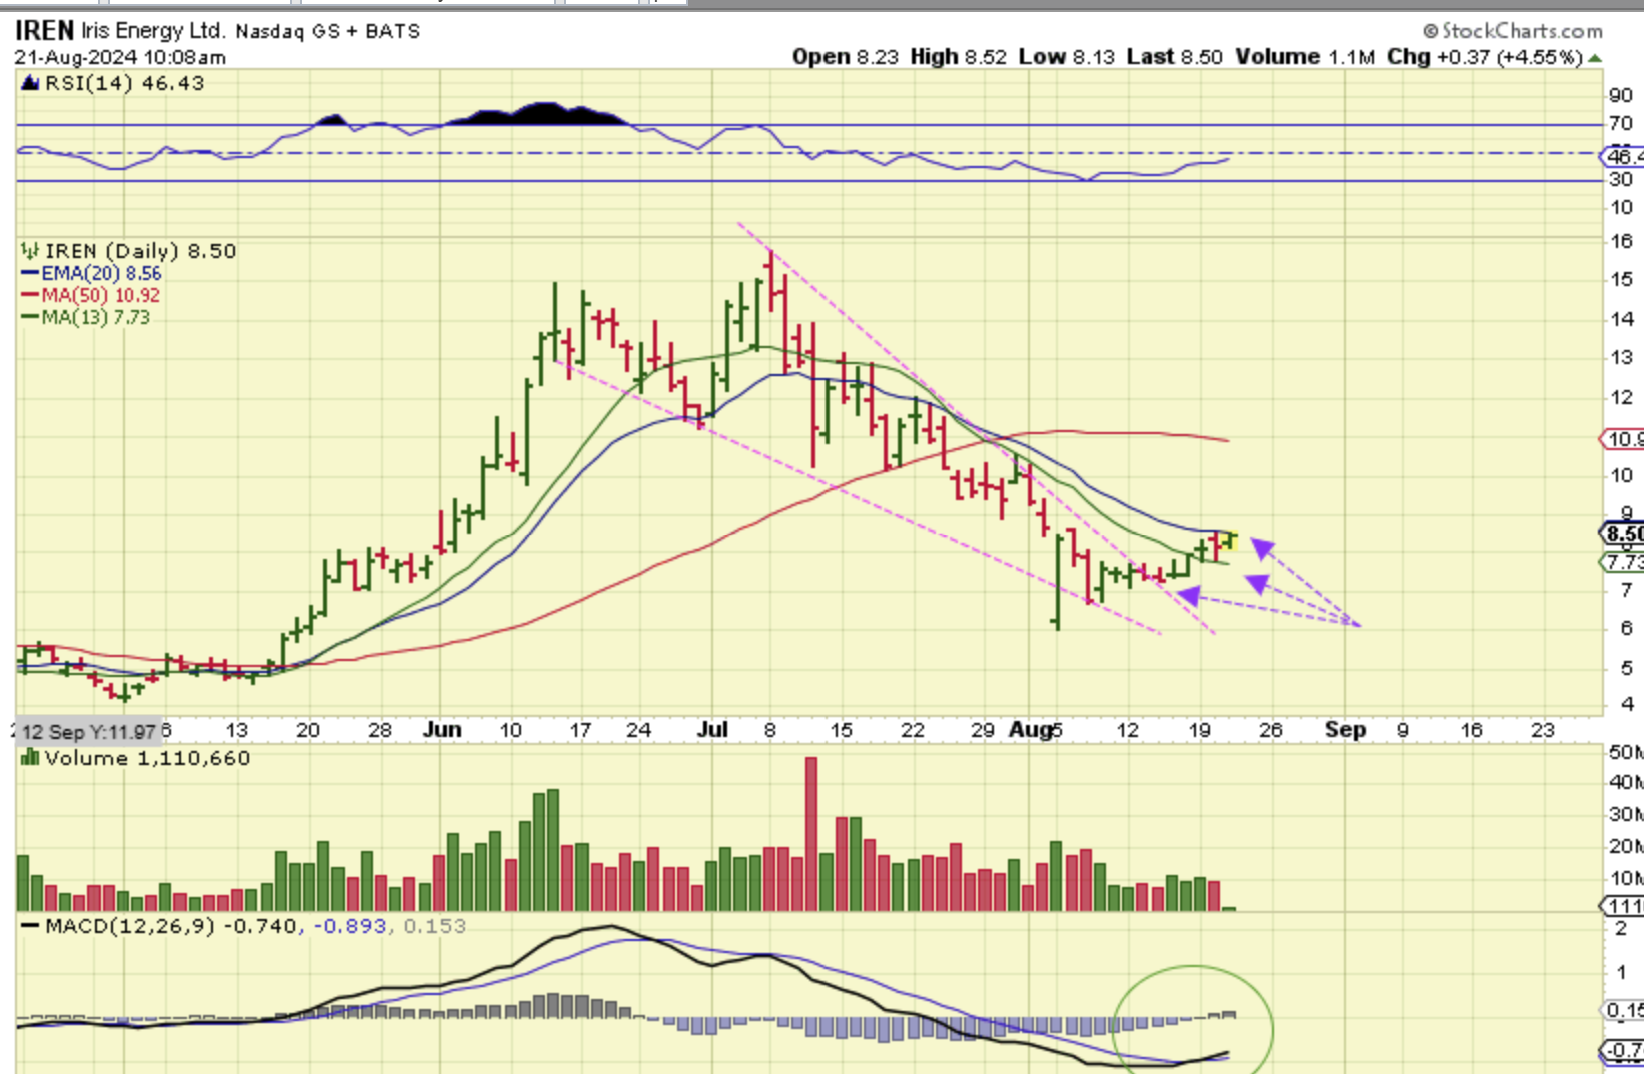Click the MA(13) 7.73 legend entry
The height and width of the screenshot is (1074, 1644).
click(x=86, y=317)
